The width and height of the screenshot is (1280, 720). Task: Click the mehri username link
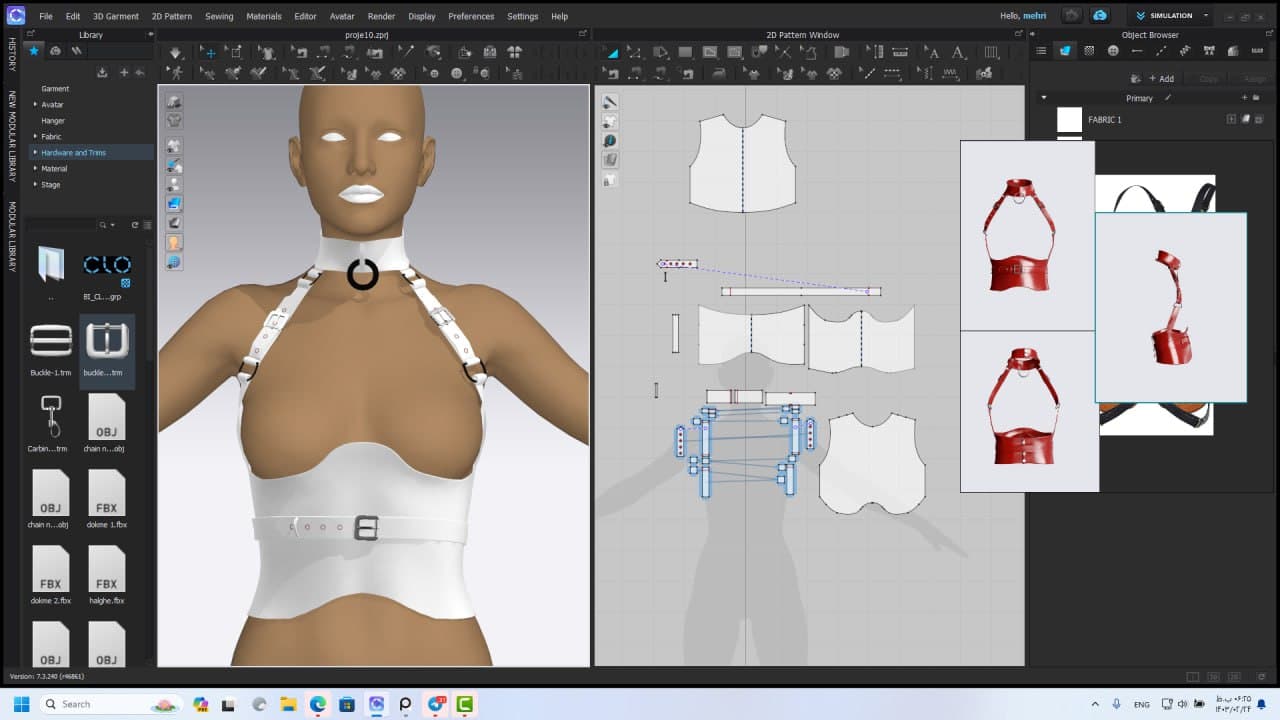coord(1034,16)
